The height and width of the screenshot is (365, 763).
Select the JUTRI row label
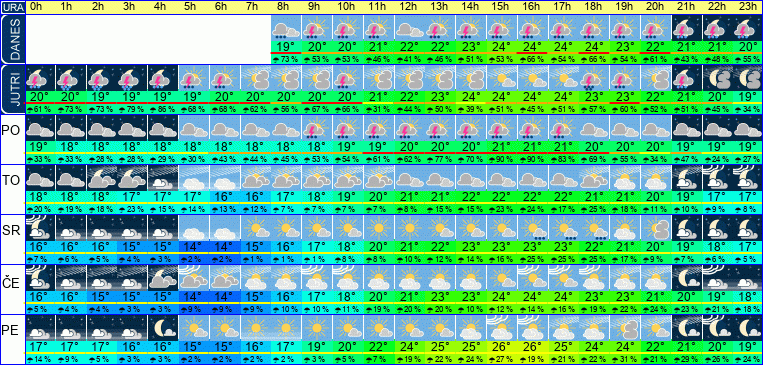point(12,90)
